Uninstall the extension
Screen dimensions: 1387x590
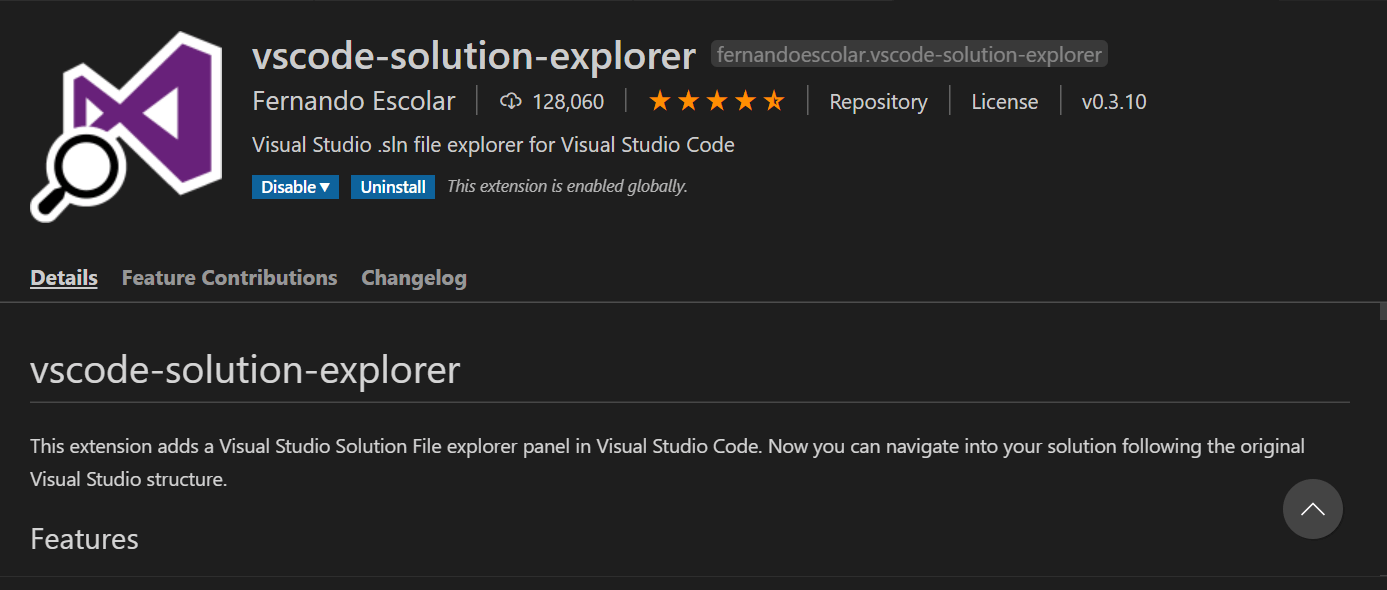pyautogui.click(x=393, y=187)
